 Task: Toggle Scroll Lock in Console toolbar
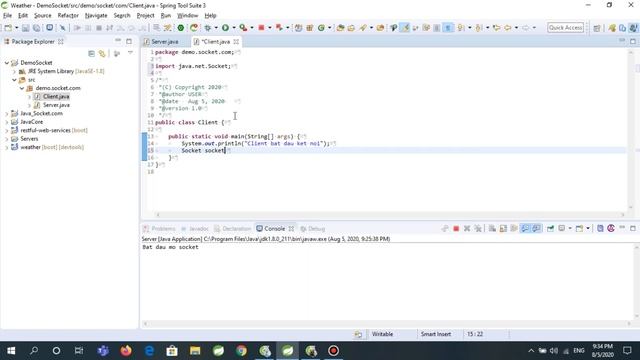[x=503, y=229]
